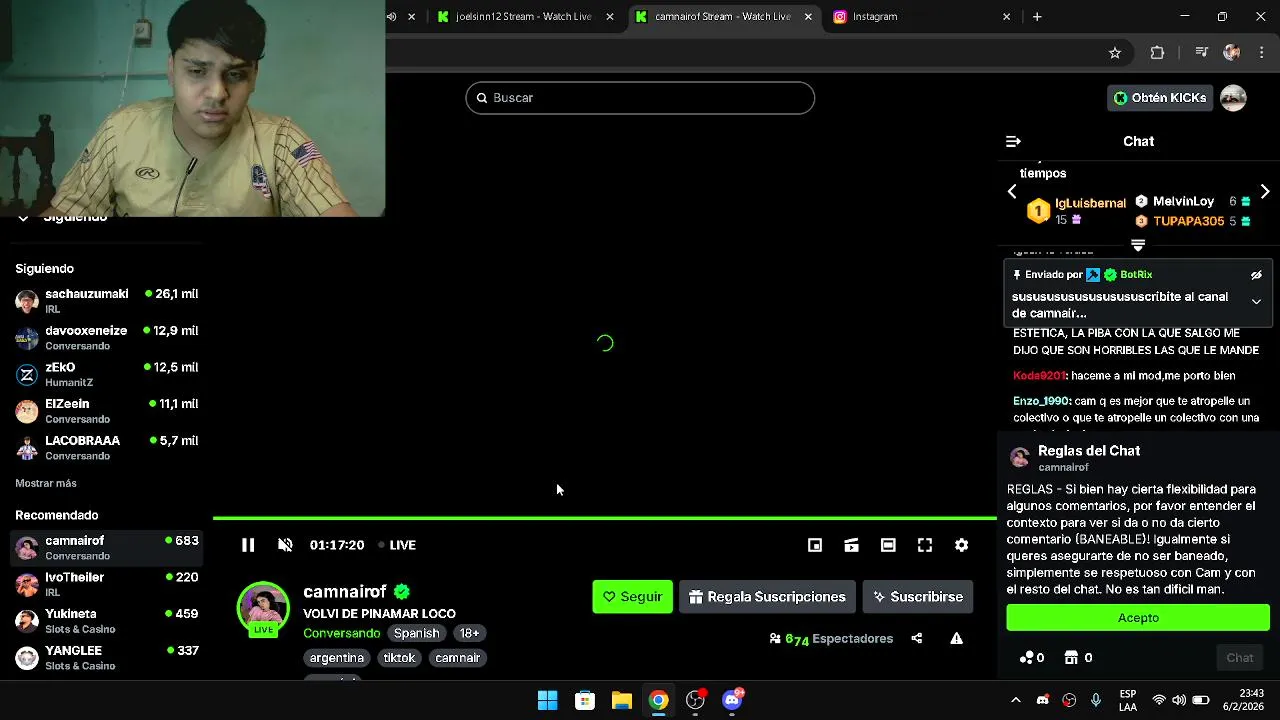Screen dimensions: 1280x720
Task: Switch to joelsinn12 Stream browser tab
Action: click(523, 16)
